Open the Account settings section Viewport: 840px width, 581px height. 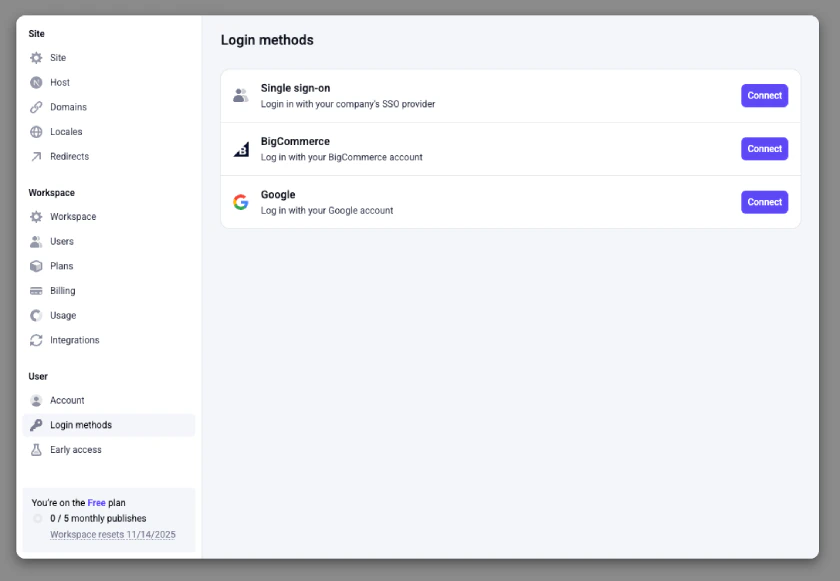click(67, 400)
